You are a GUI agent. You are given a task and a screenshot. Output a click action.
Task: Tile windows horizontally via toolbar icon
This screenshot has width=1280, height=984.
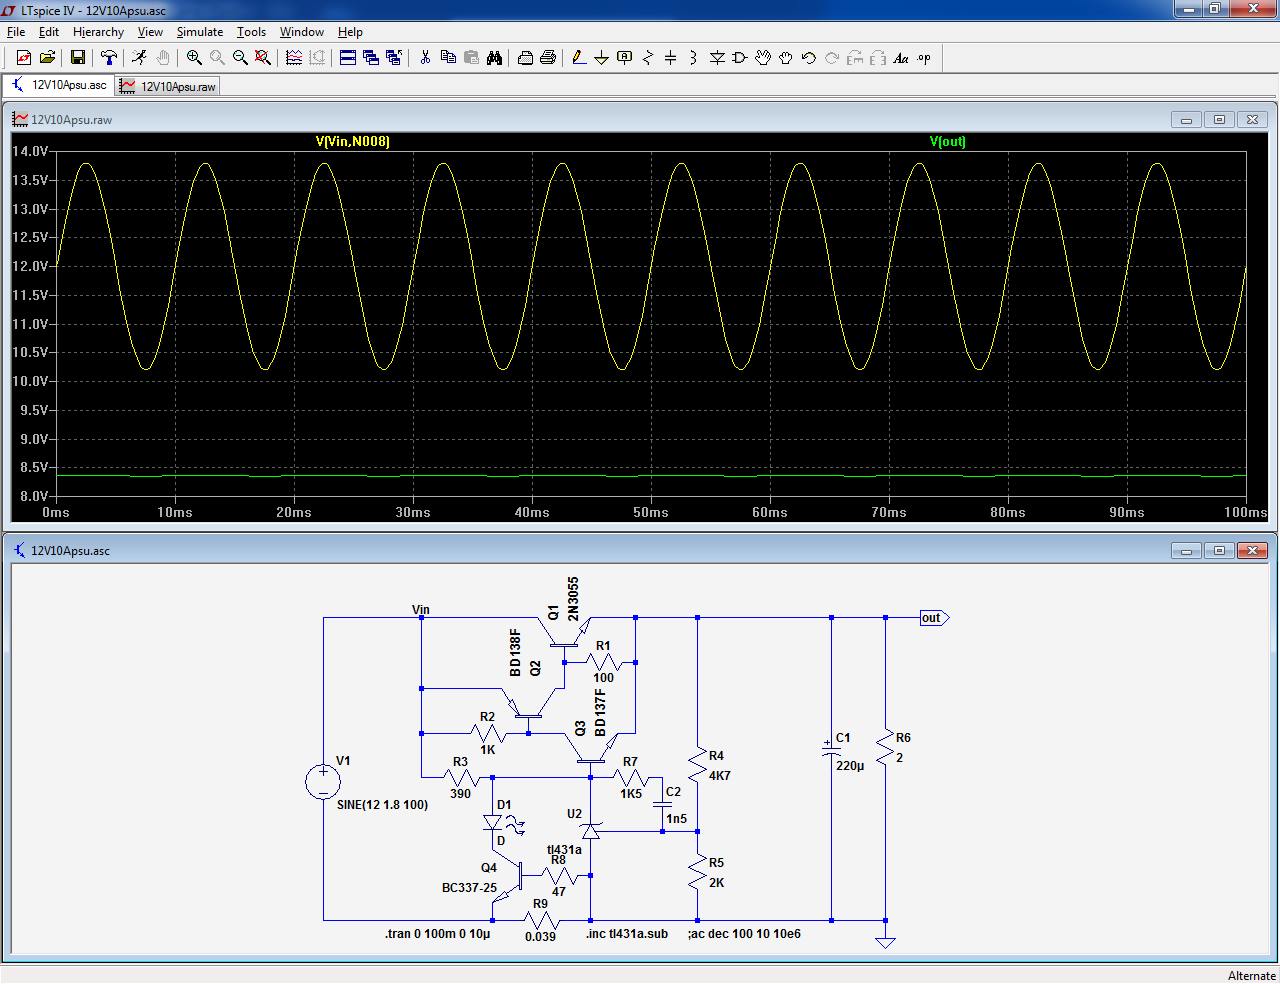click(x=348, y=58)
